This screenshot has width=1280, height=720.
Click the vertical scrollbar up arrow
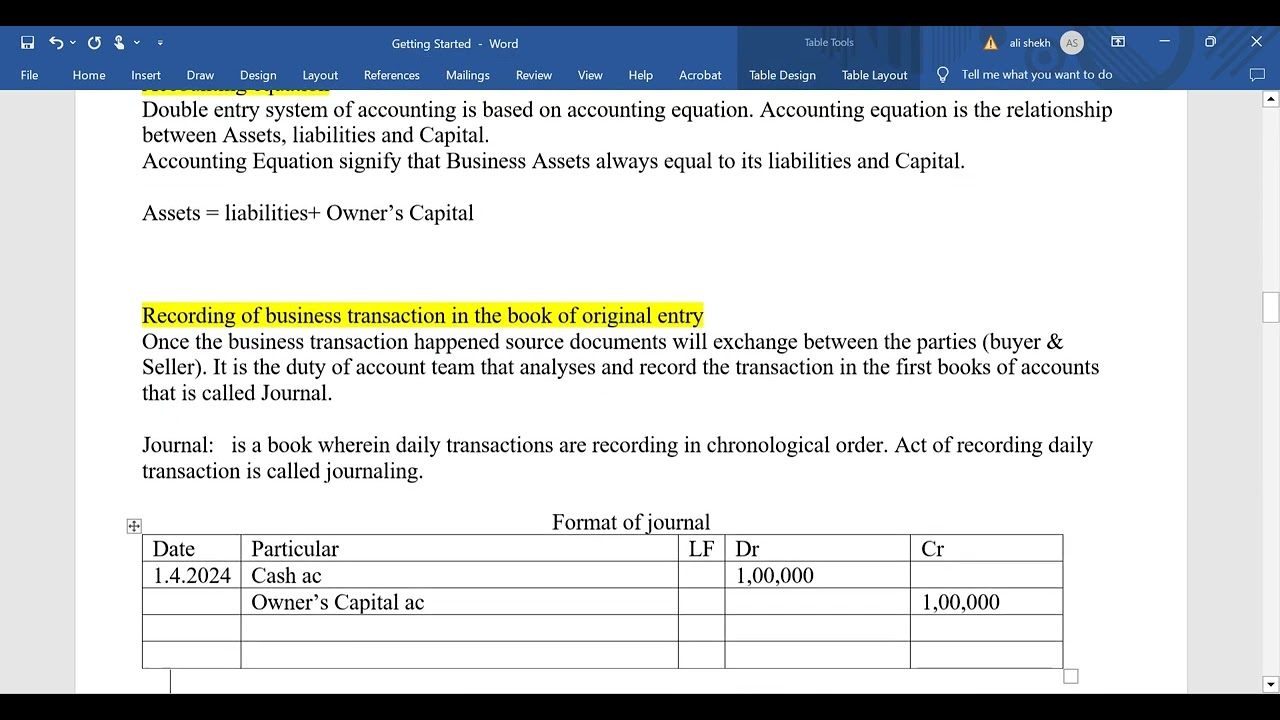coord(1271,99)
